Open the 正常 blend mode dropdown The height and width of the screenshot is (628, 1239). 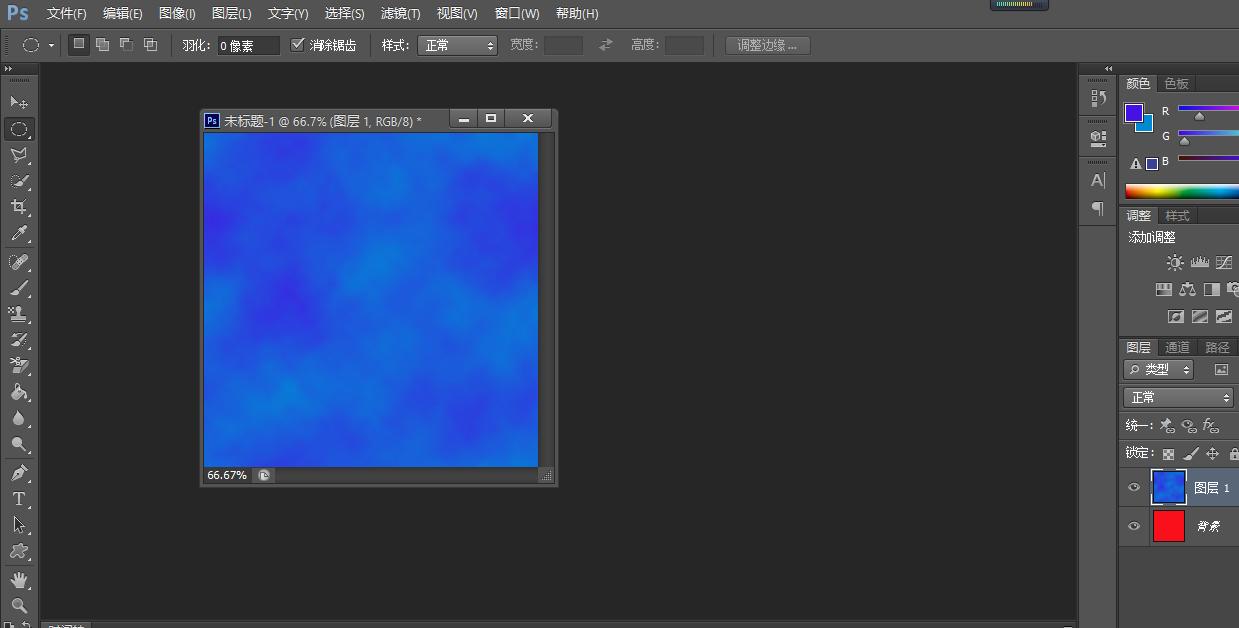click(1177, 397)
